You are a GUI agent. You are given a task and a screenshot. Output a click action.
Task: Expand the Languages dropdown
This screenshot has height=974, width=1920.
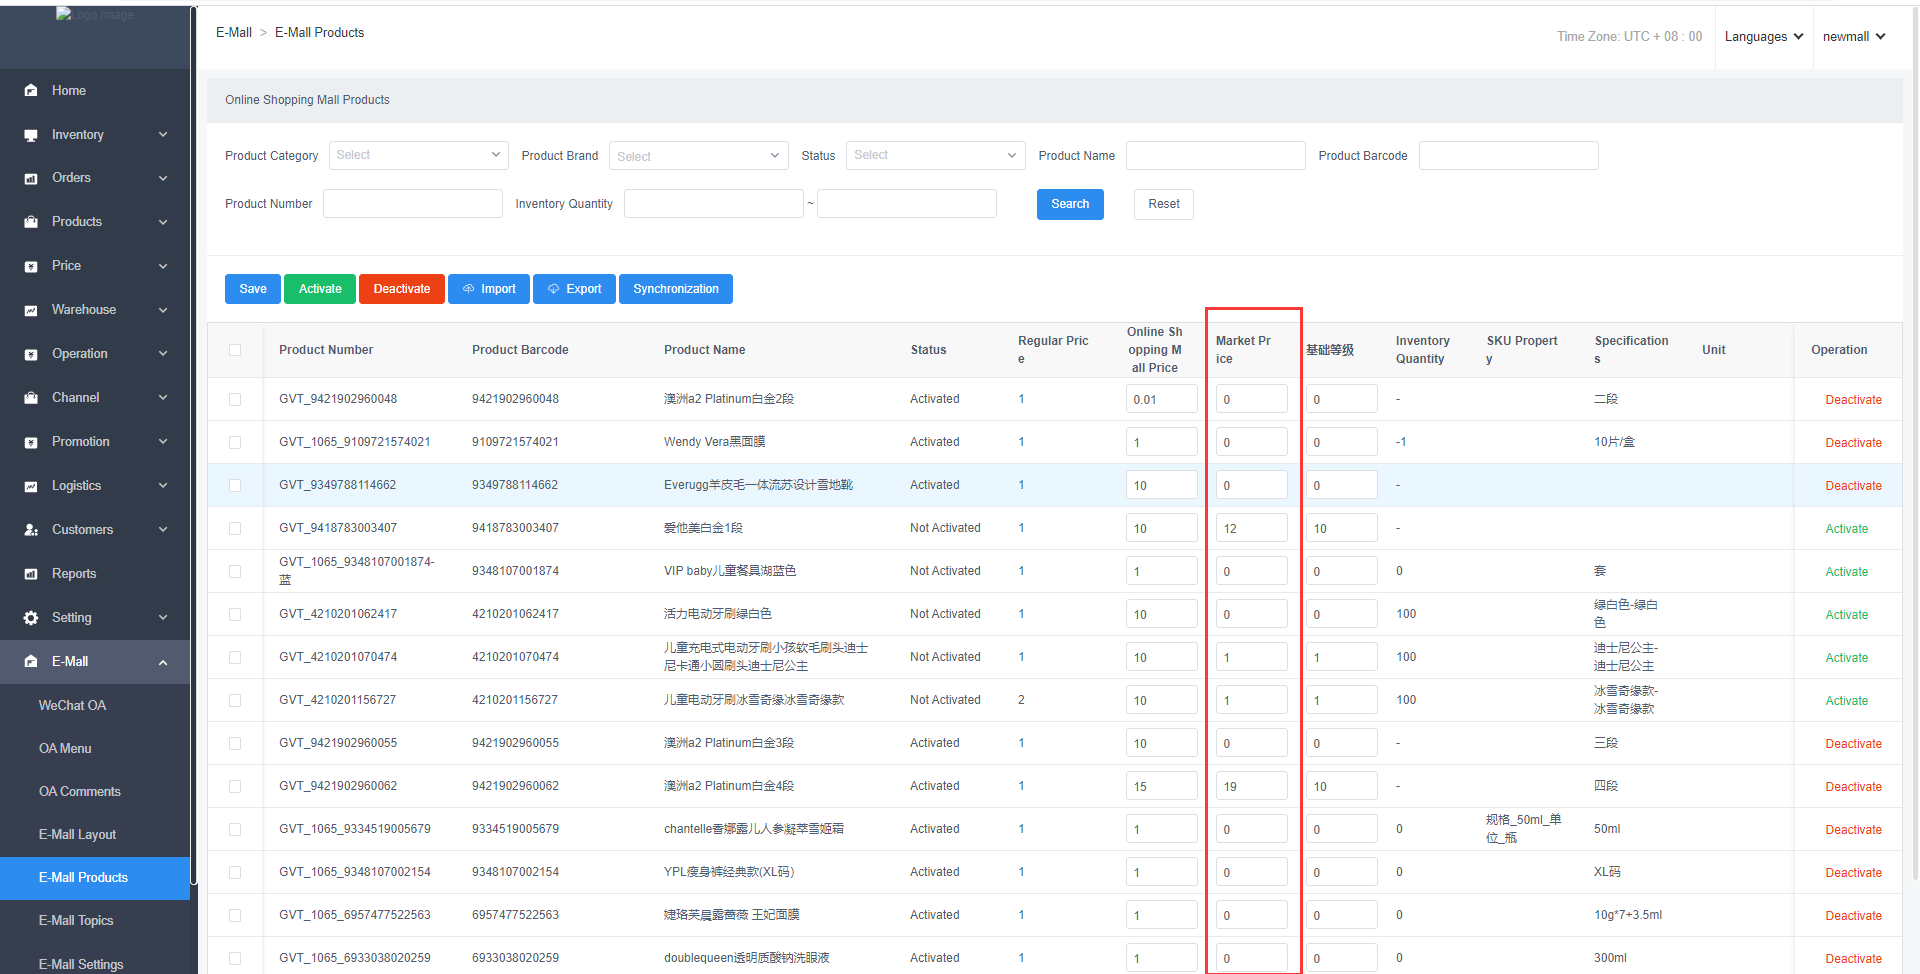[1763, 37]
